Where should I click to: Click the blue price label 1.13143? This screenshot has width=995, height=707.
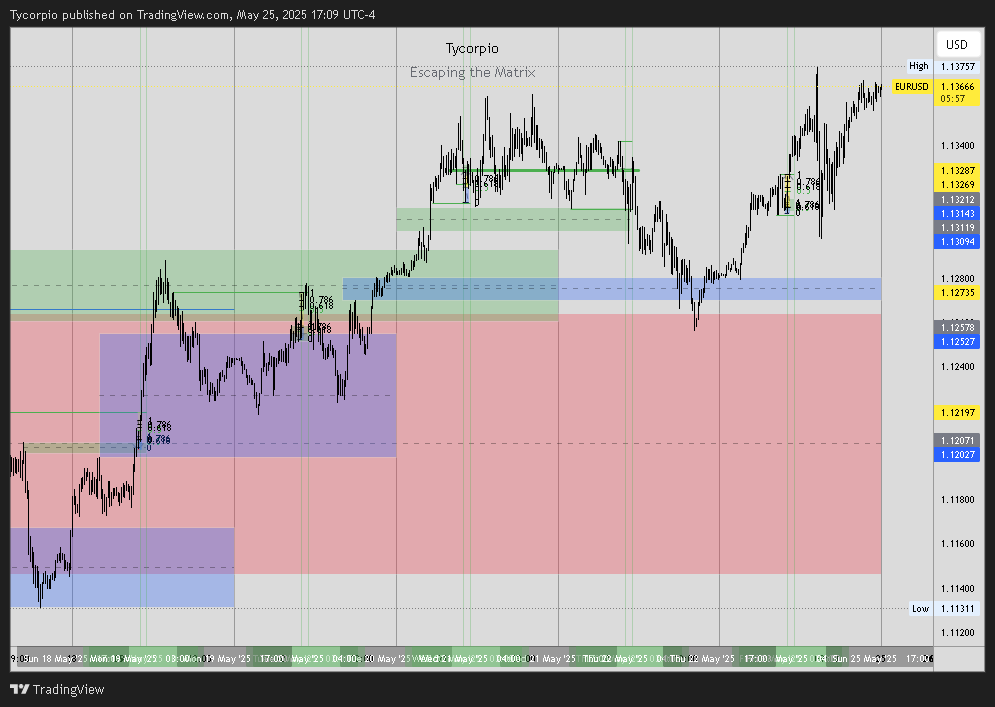(x=956, y=213)
